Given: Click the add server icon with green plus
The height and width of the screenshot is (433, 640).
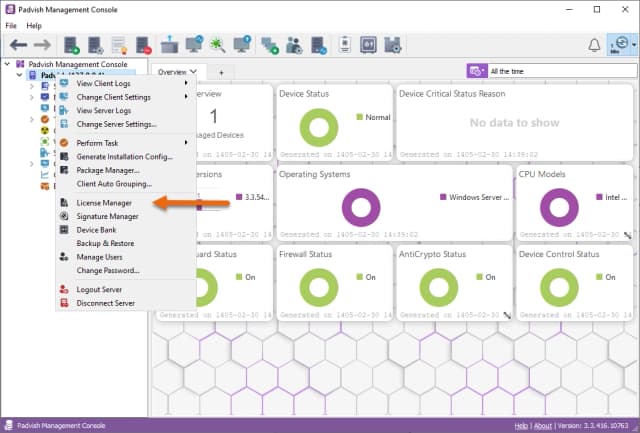Looking at the screenshot, I should [72, 45].
